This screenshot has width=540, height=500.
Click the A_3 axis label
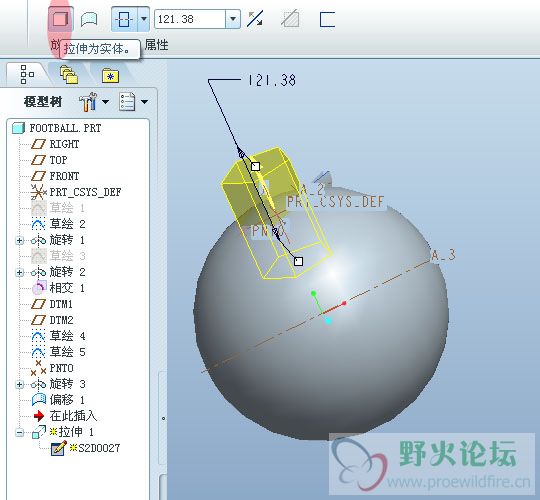444,255
